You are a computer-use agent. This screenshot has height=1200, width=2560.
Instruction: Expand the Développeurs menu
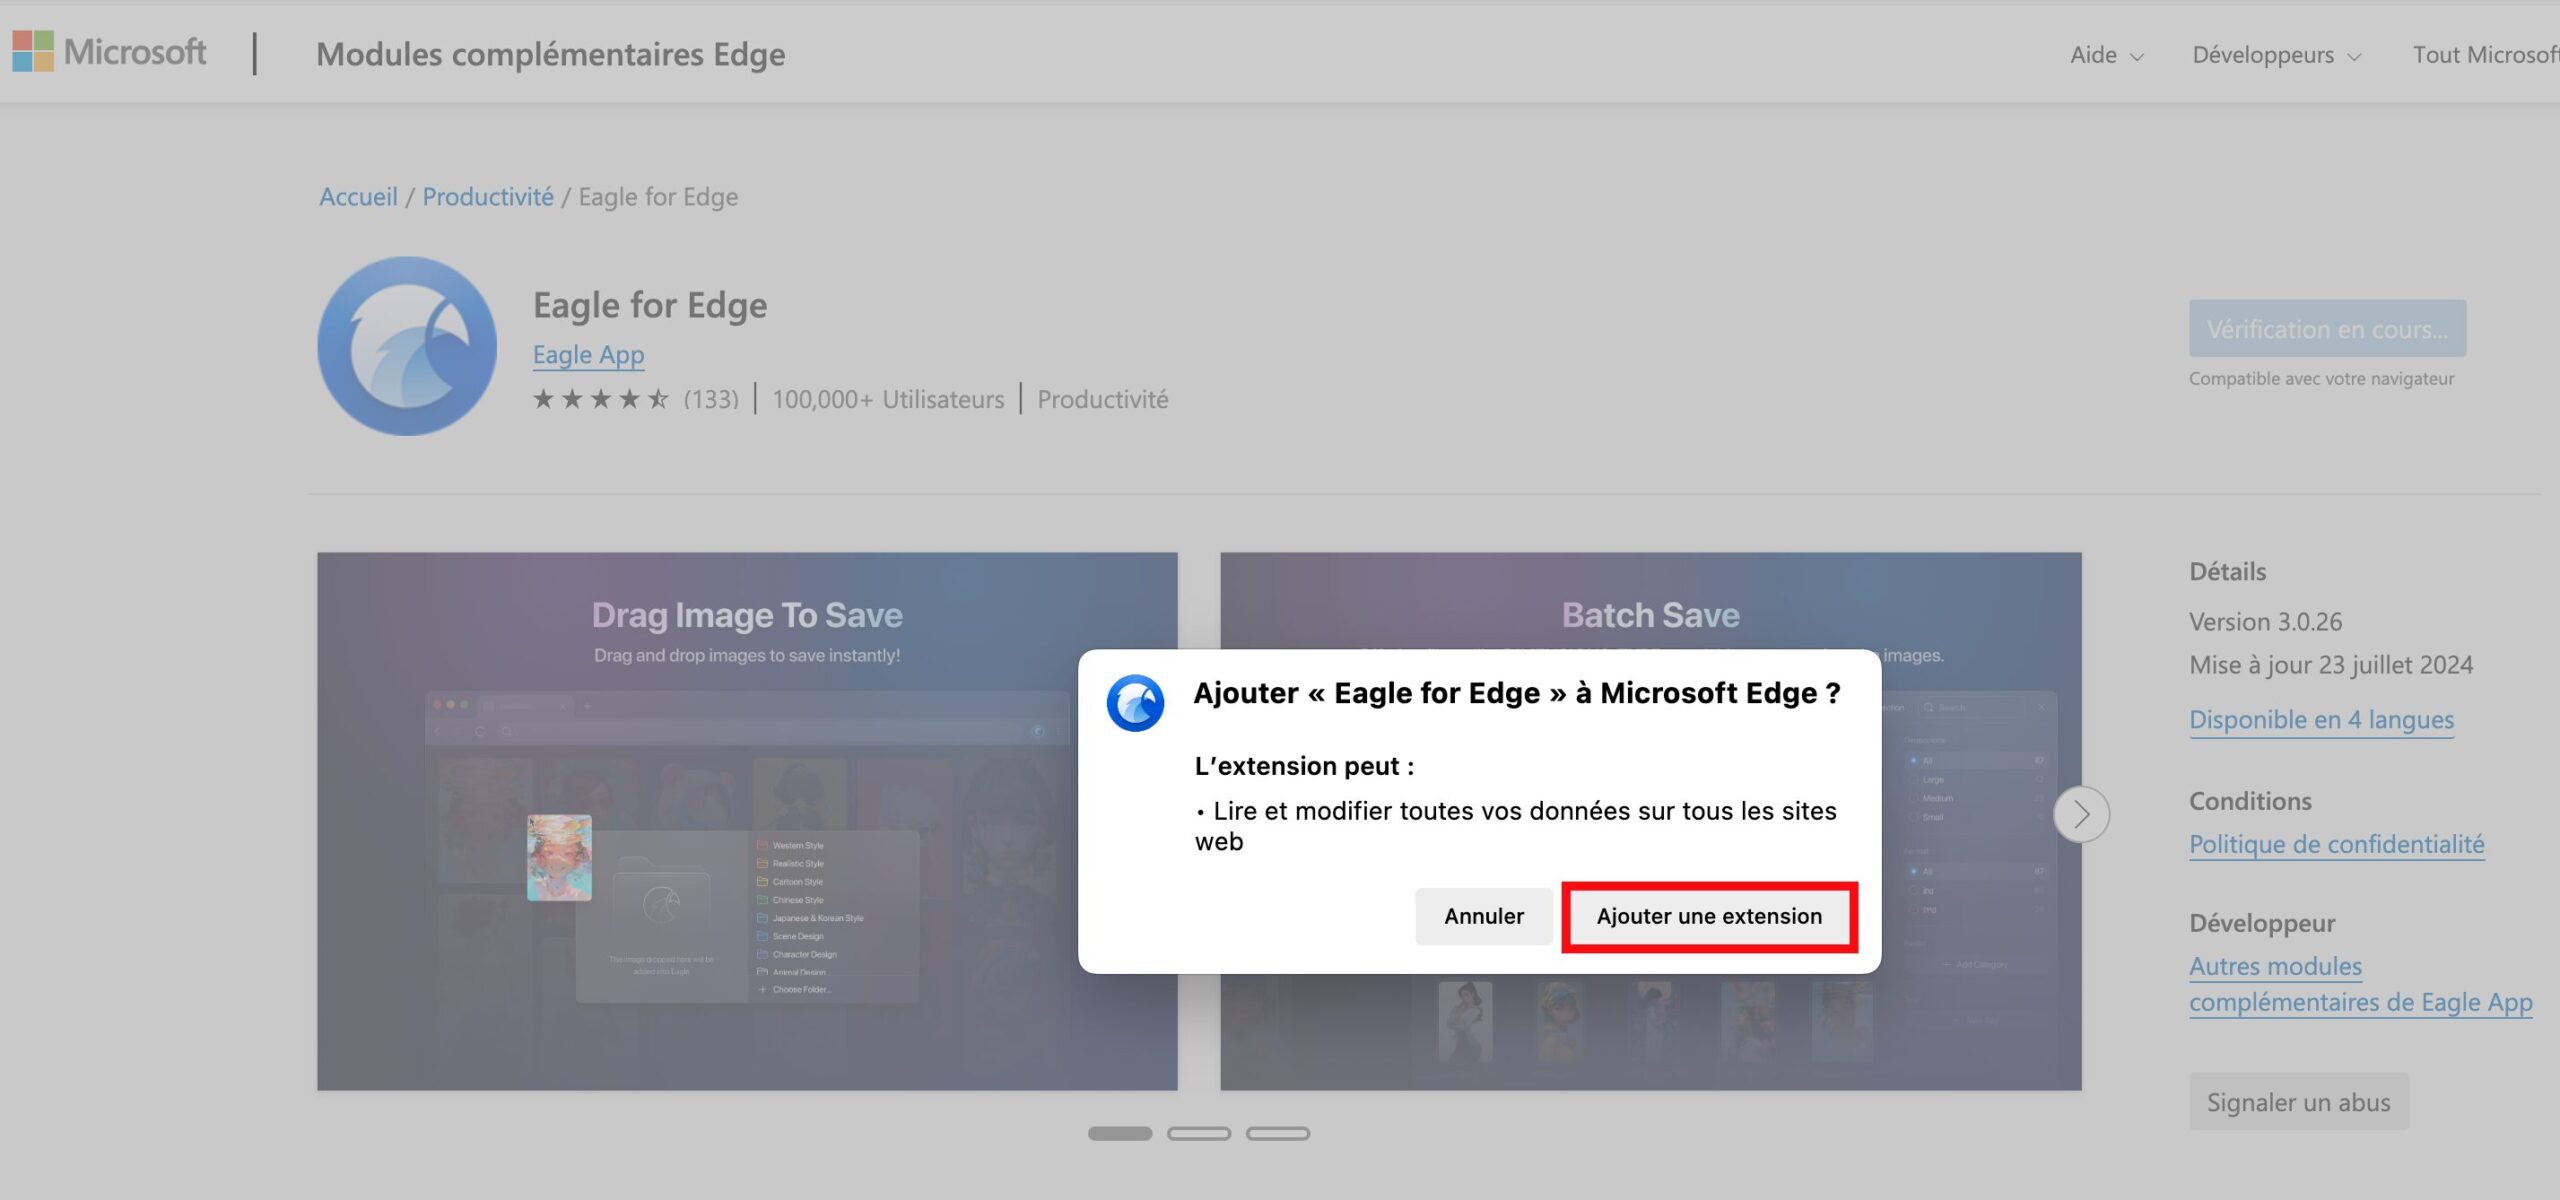click(2276, 55)
